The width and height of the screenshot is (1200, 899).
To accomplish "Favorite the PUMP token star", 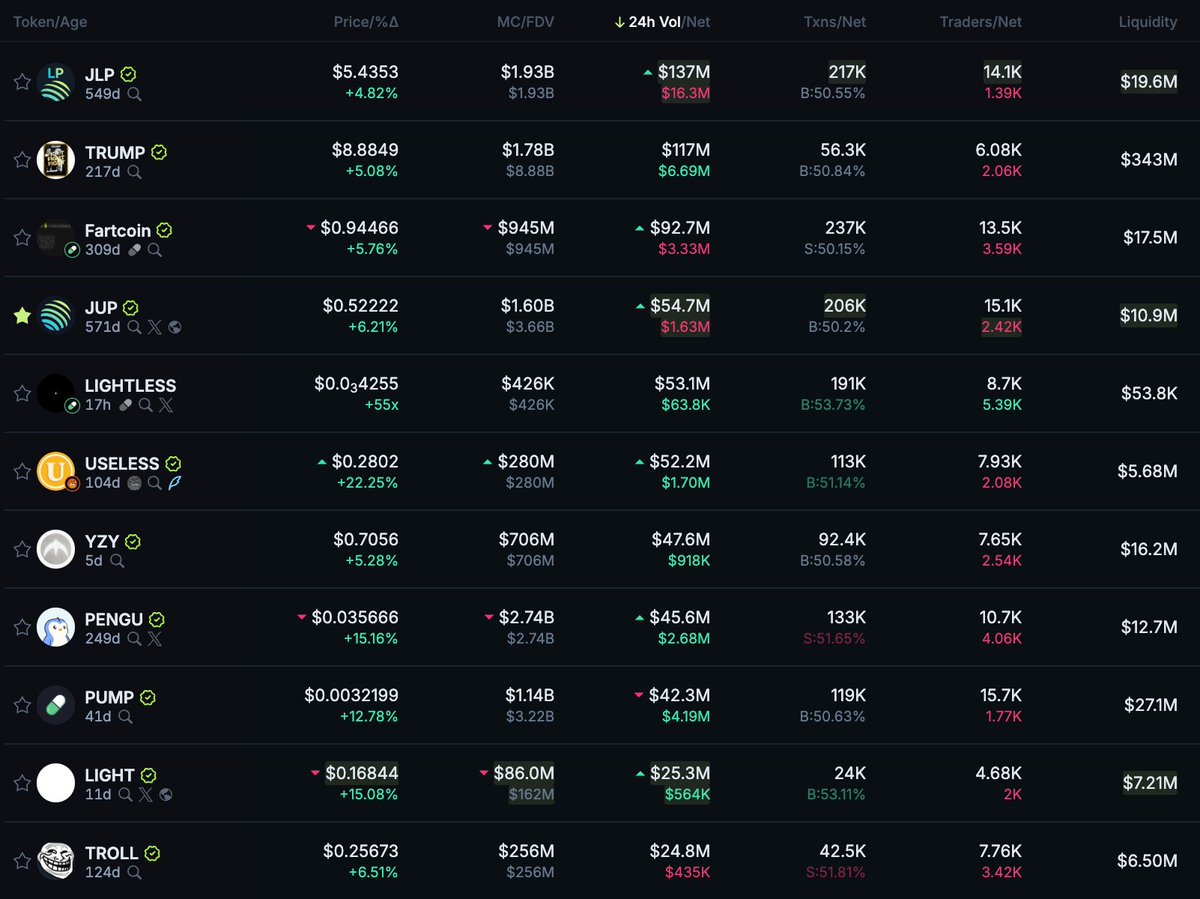I will (x=22, y=706).
